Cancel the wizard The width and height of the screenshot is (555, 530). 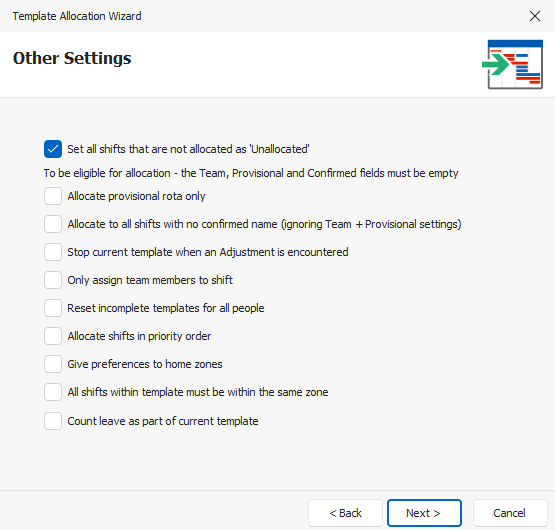coord(510,513)
